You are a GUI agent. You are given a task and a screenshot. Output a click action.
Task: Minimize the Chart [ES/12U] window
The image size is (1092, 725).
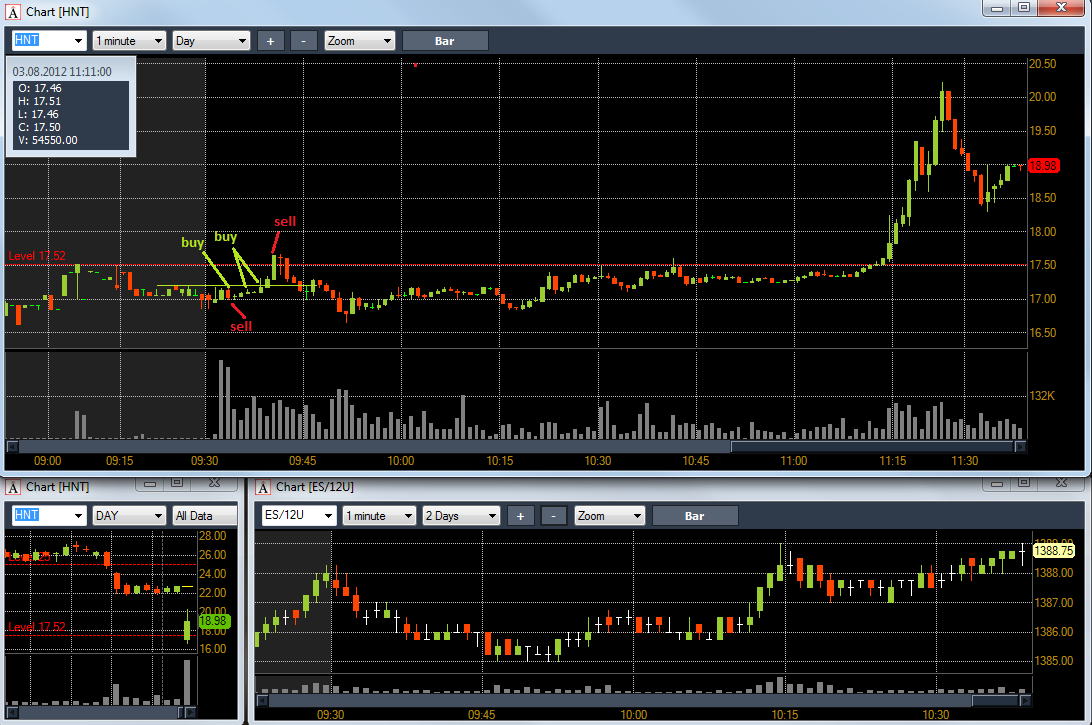click(x=997, y=483)
